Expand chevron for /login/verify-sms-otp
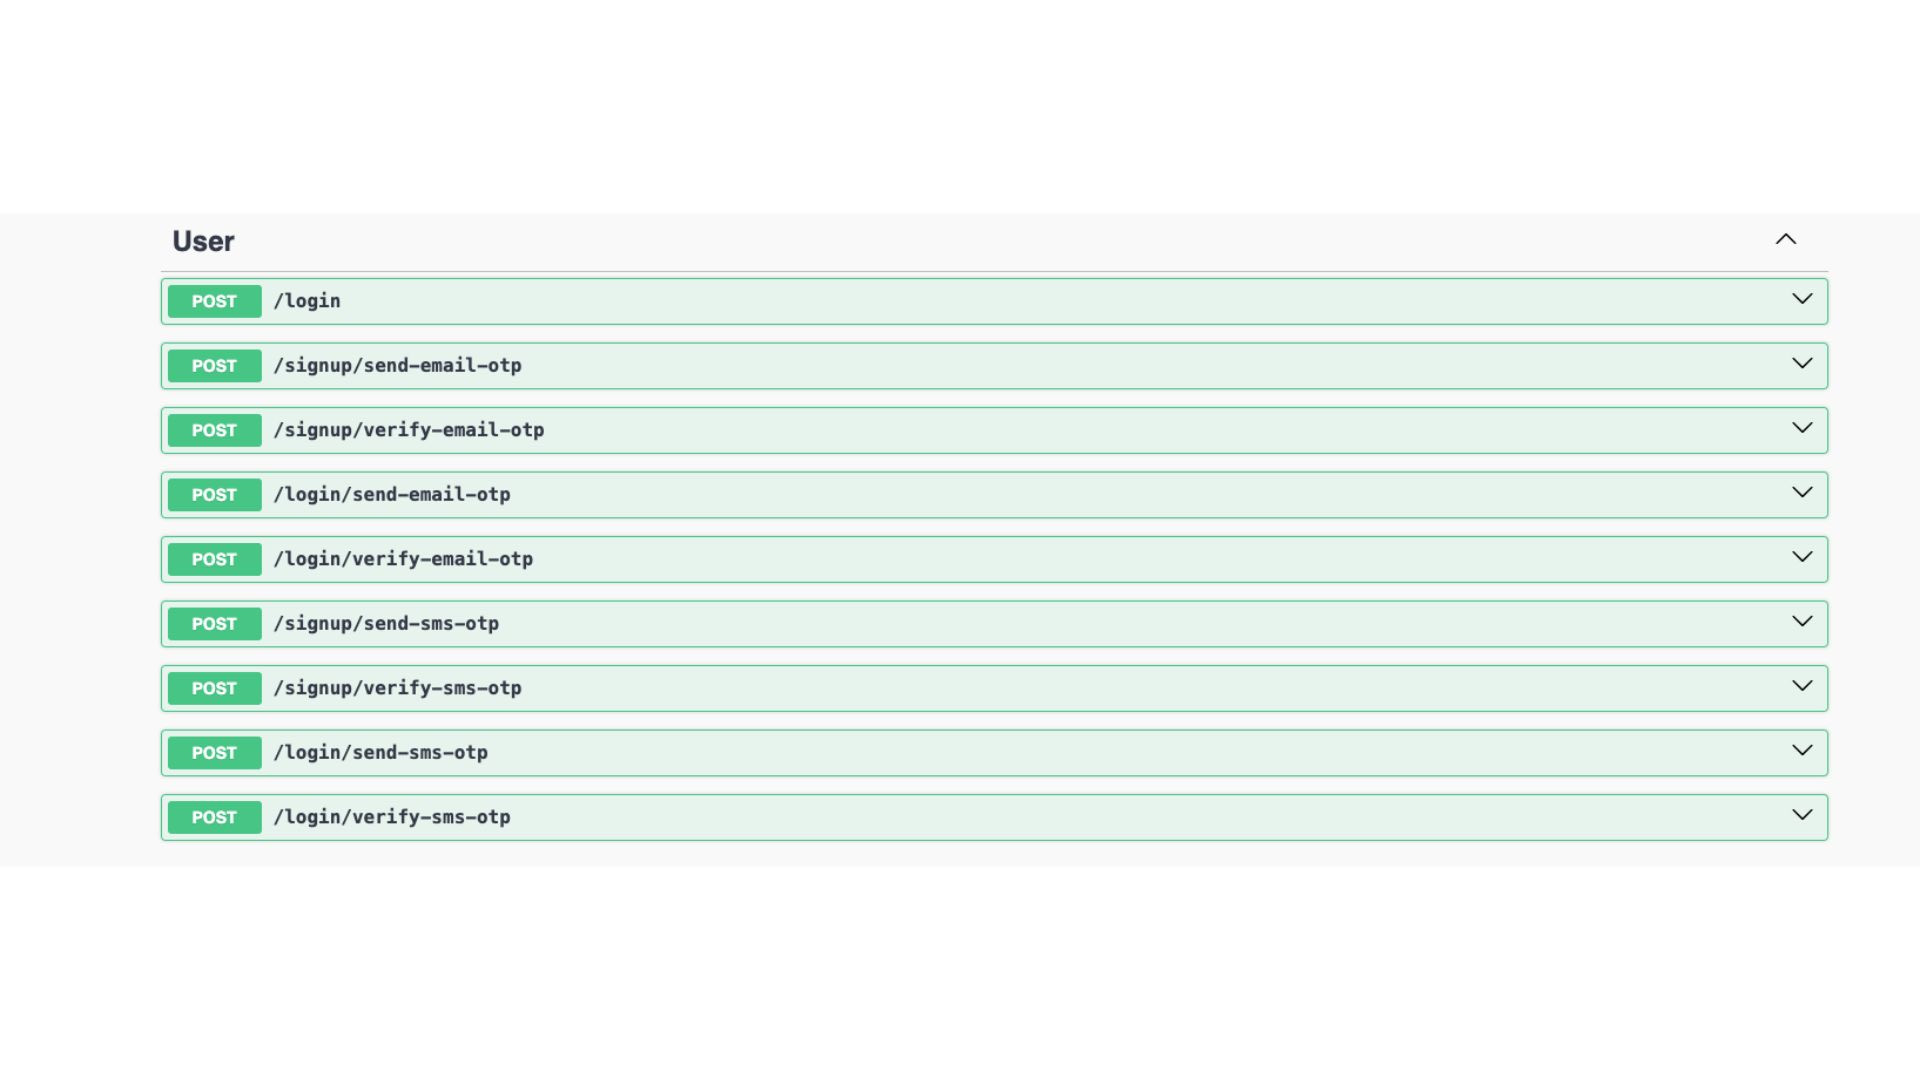The height and width of the screenshot is (1080, 1920). click(x=1802, y=815)
